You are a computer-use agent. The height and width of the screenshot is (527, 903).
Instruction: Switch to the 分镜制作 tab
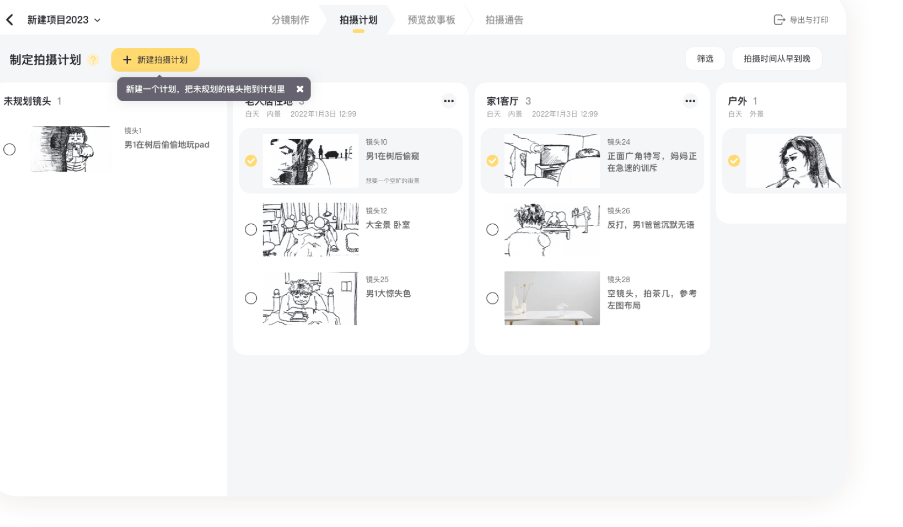(290, 20)
